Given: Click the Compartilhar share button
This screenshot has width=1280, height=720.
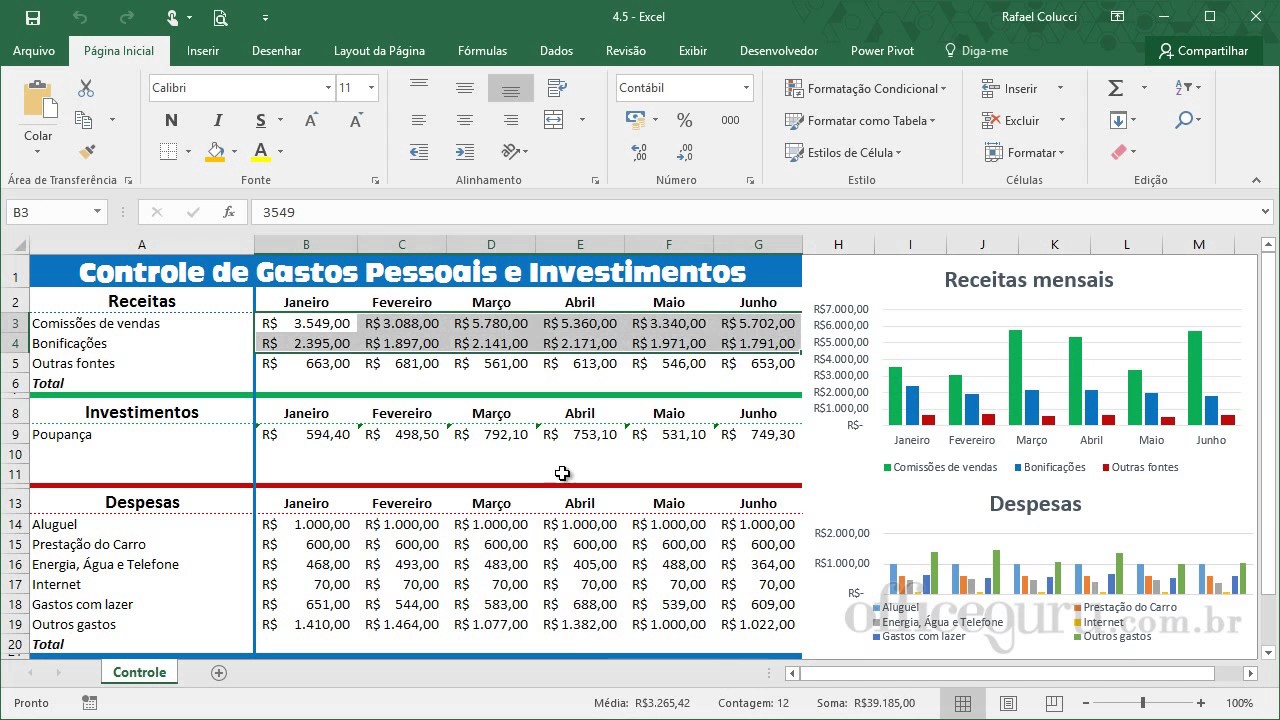Looking at the screenshot, I should 1204,51.
